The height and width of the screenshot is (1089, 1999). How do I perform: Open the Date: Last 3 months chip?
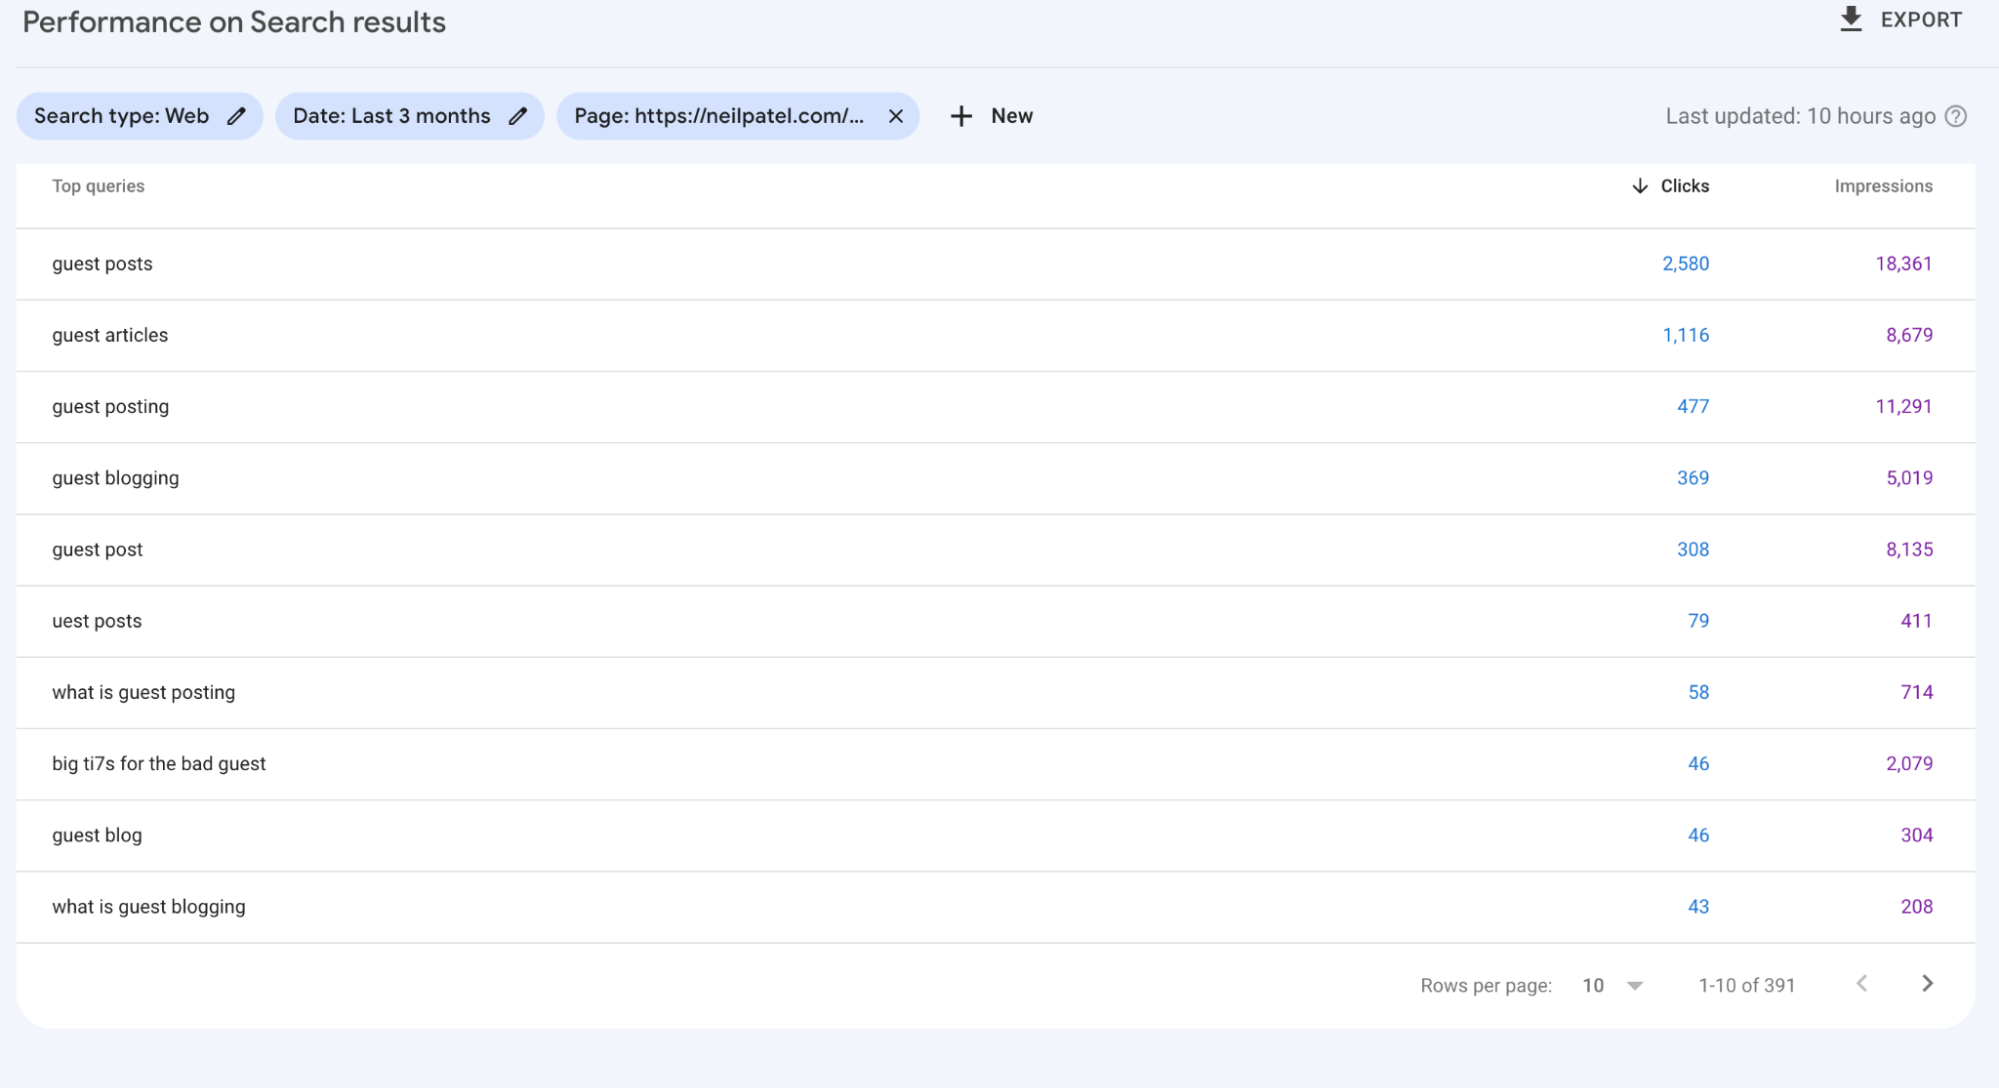coord(391,116)
